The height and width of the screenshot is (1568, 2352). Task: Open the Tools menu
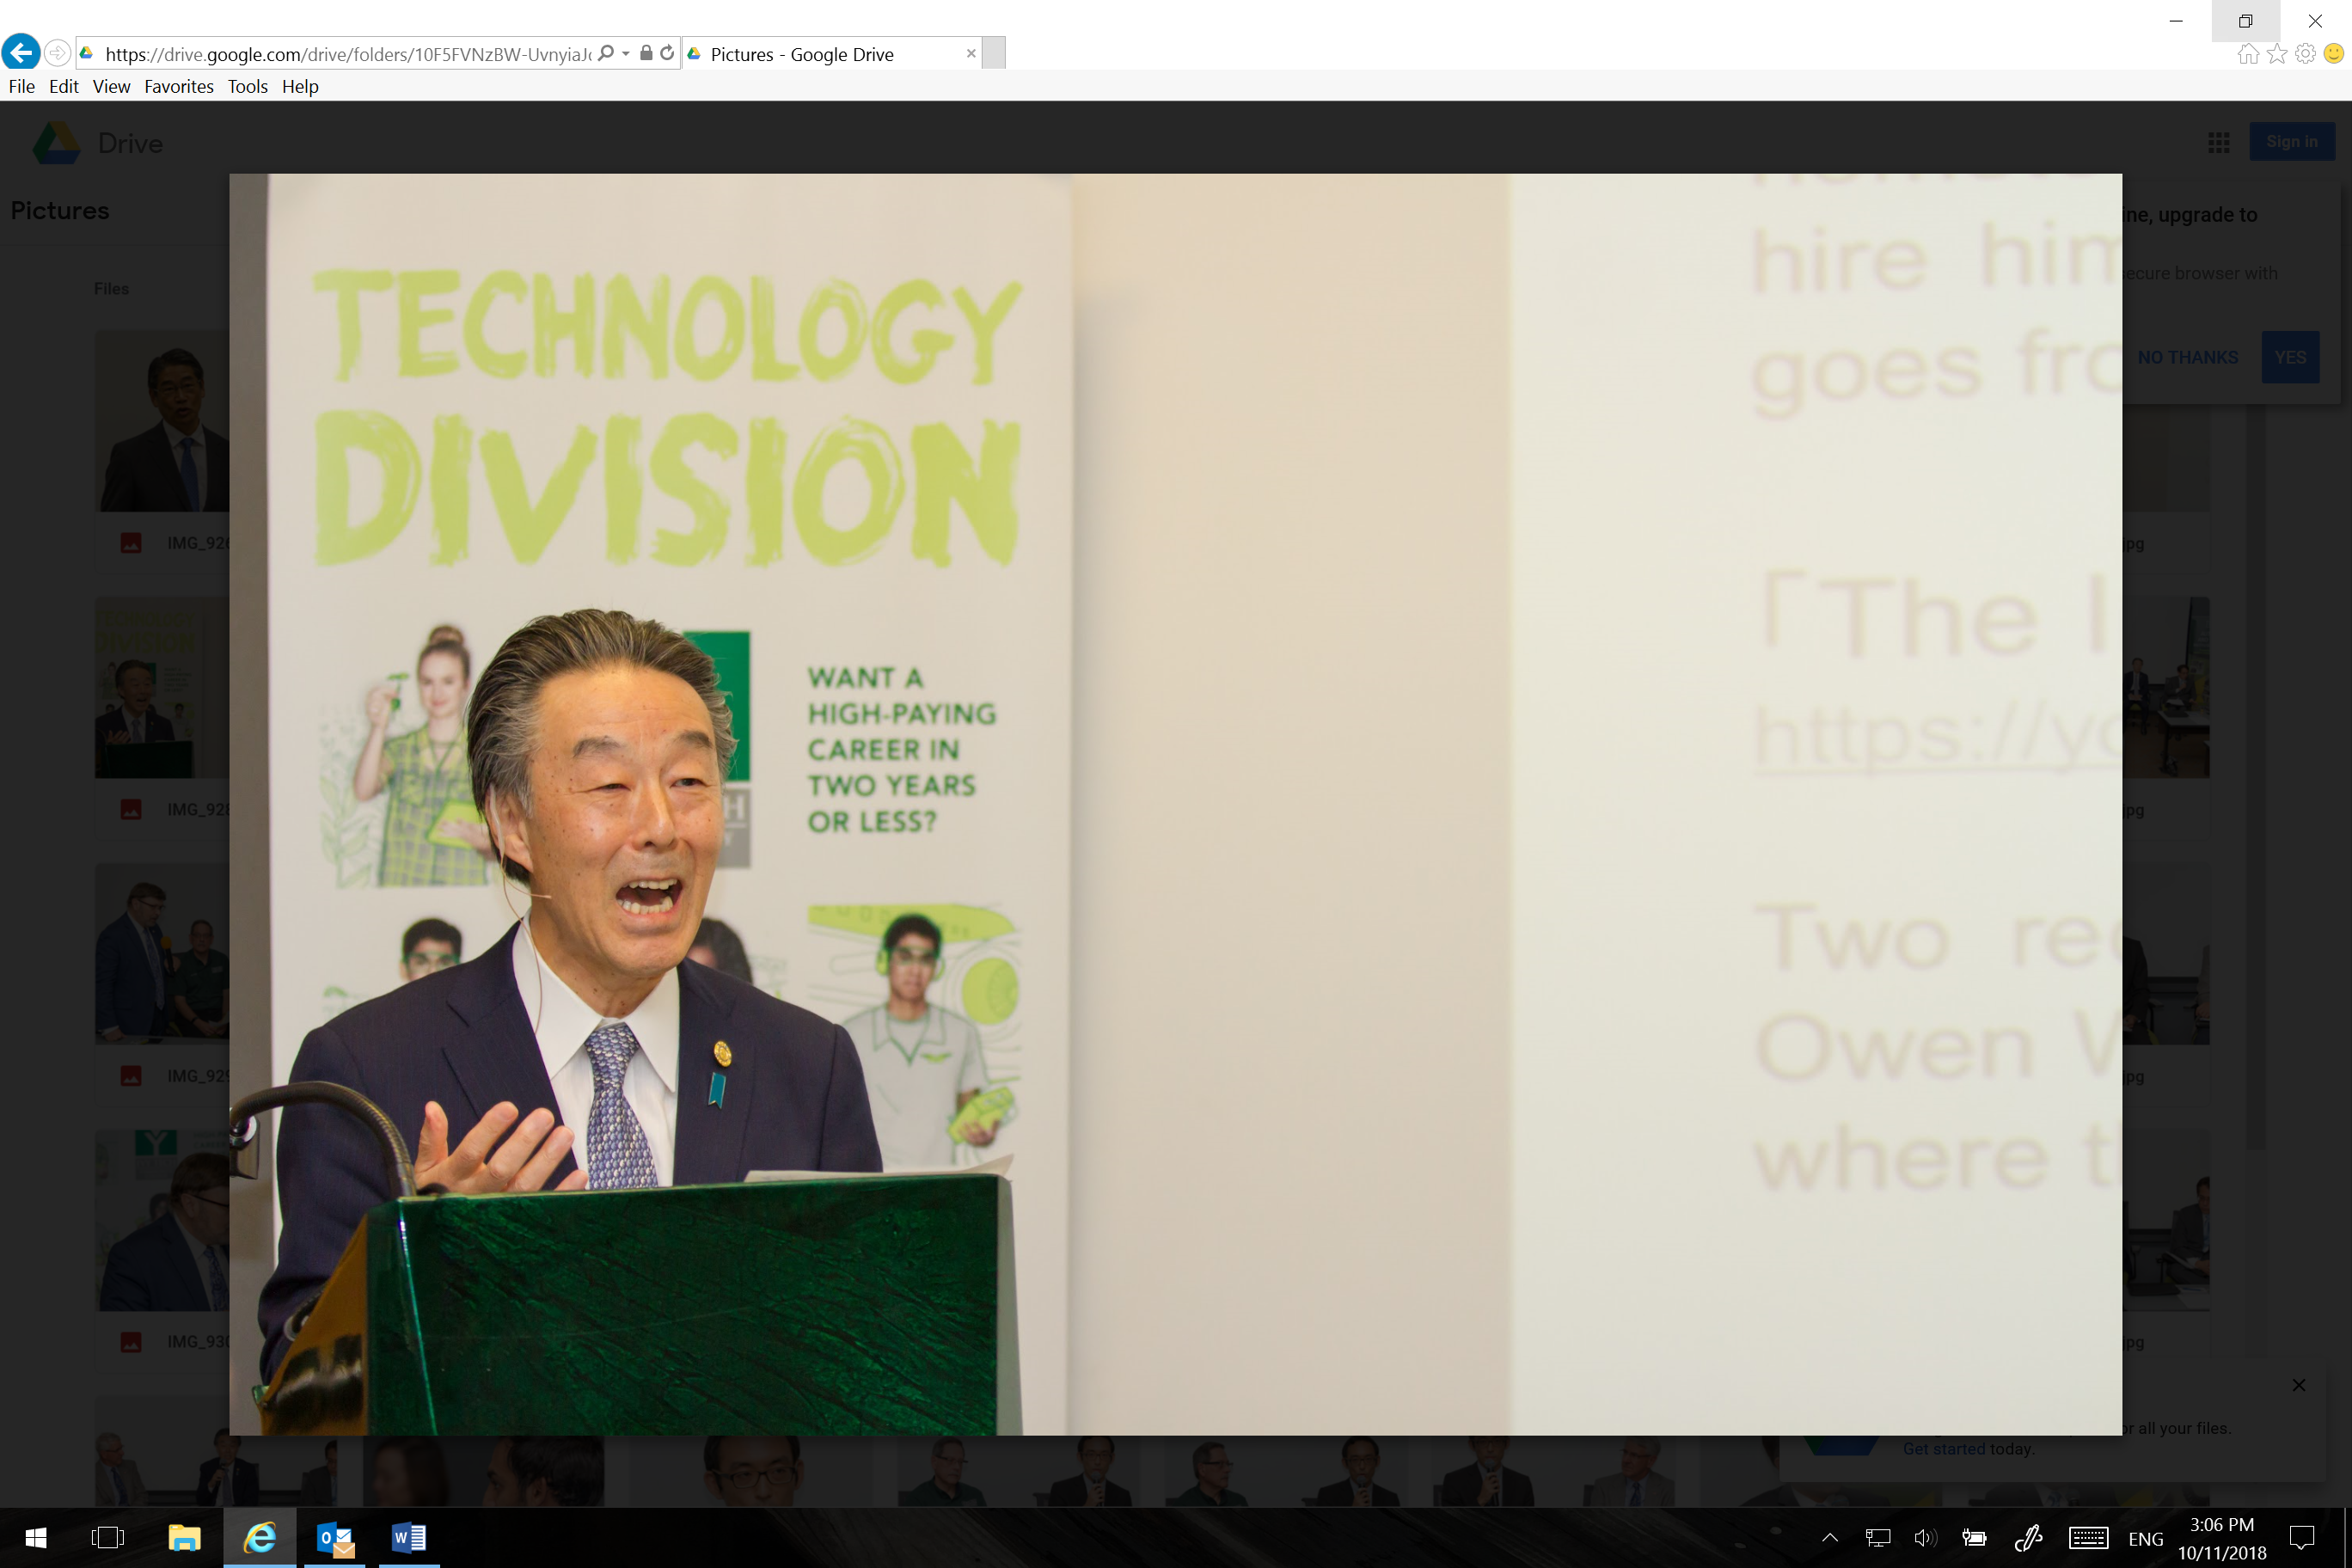247,86
